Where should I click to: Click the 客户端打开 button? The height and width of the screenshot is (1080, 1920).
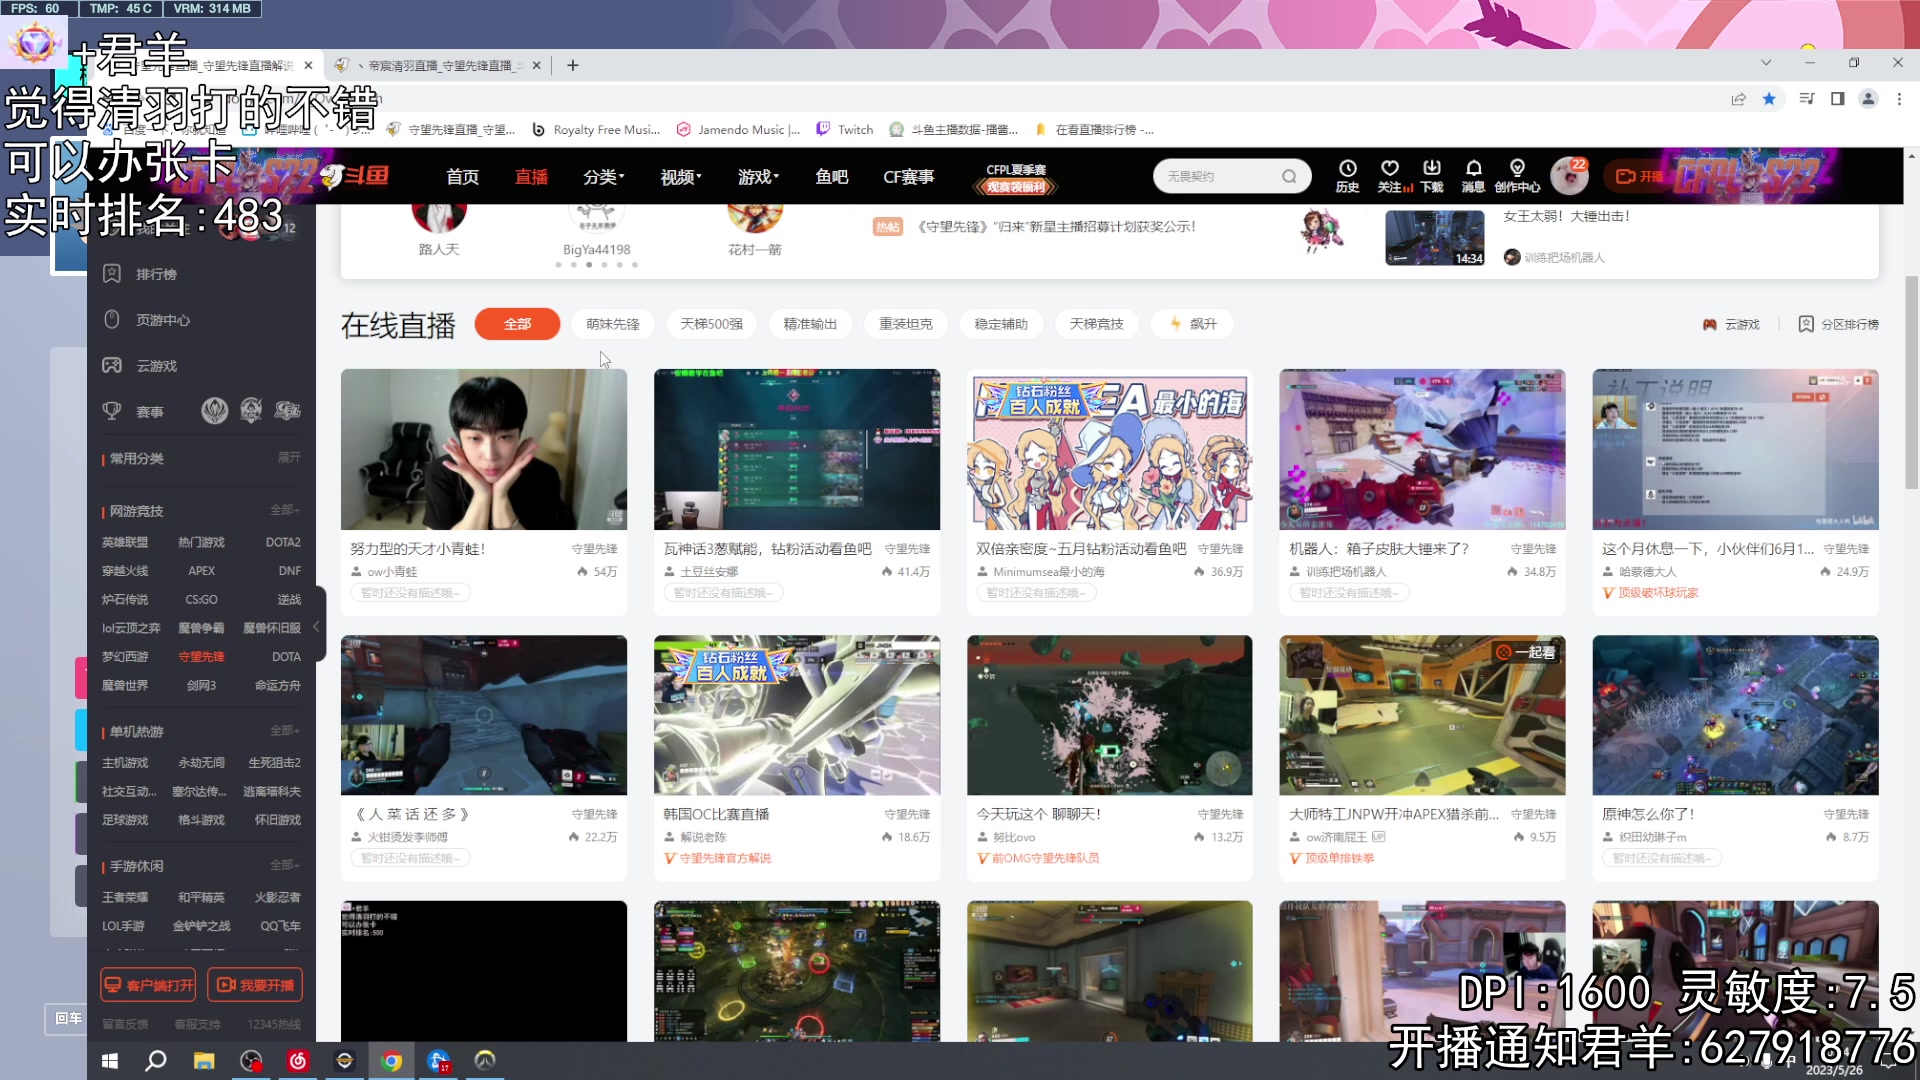coord(148,984)
